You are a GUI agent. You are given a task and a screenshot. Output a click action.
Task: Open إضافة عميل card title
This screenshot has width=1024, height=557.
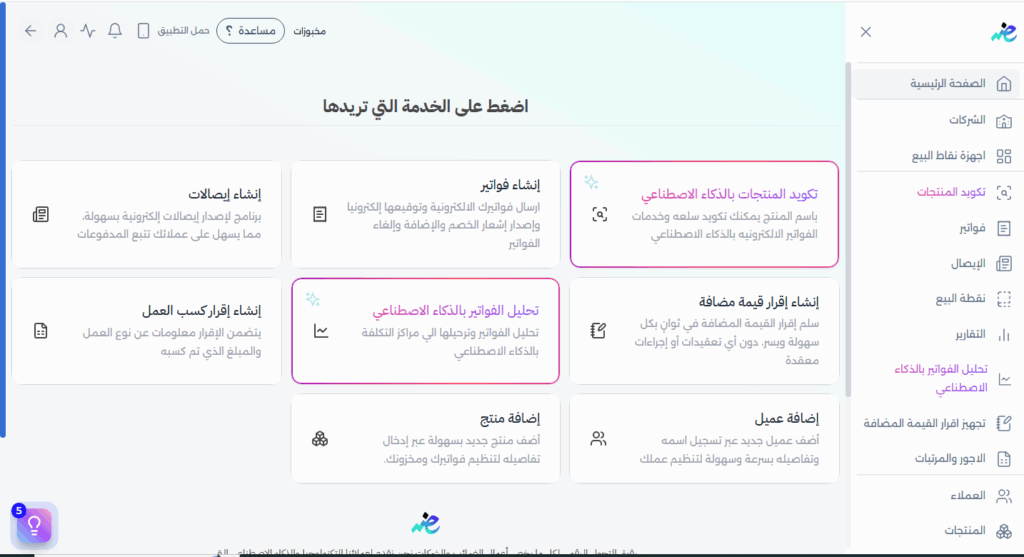(787, 418)
